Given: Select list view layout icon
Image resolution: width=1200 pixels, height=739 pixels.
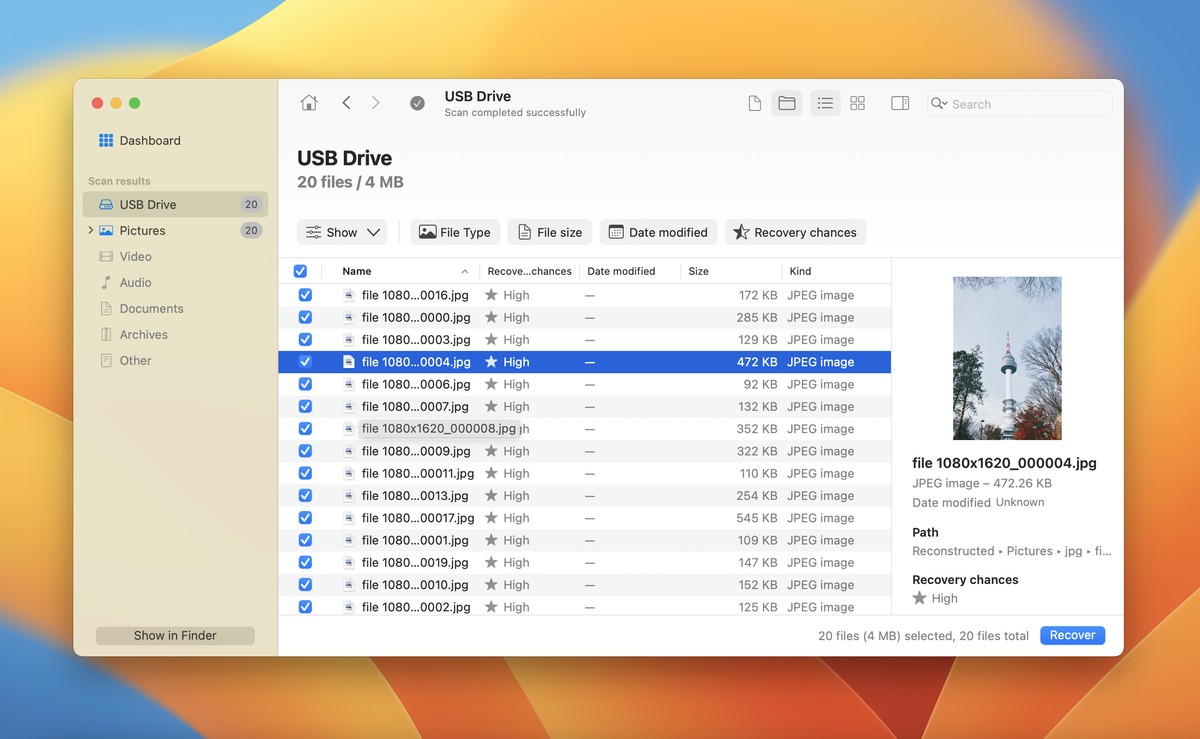Looking at the screenshot, I should tap(825, 103).
